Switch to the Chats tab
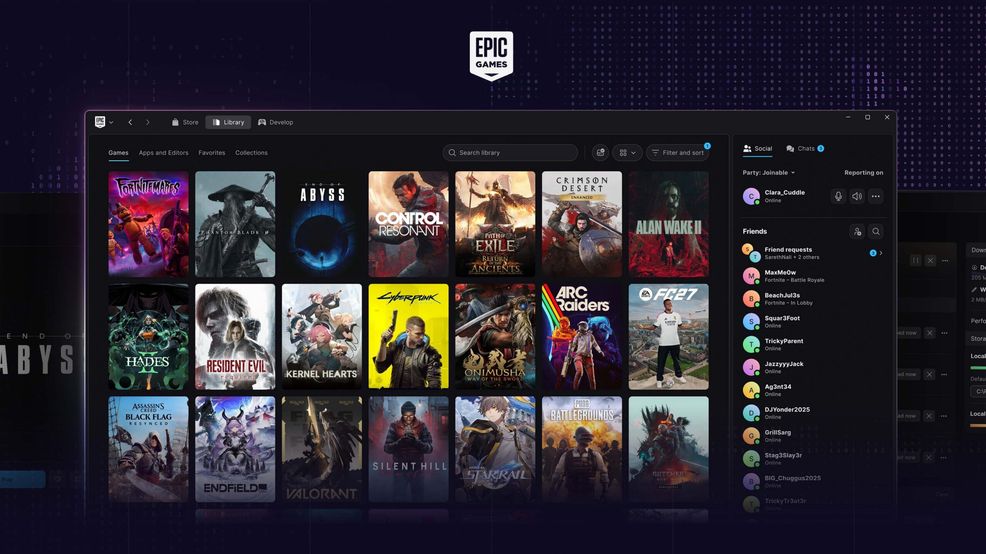The image size is (986, 554). (805, 148)
